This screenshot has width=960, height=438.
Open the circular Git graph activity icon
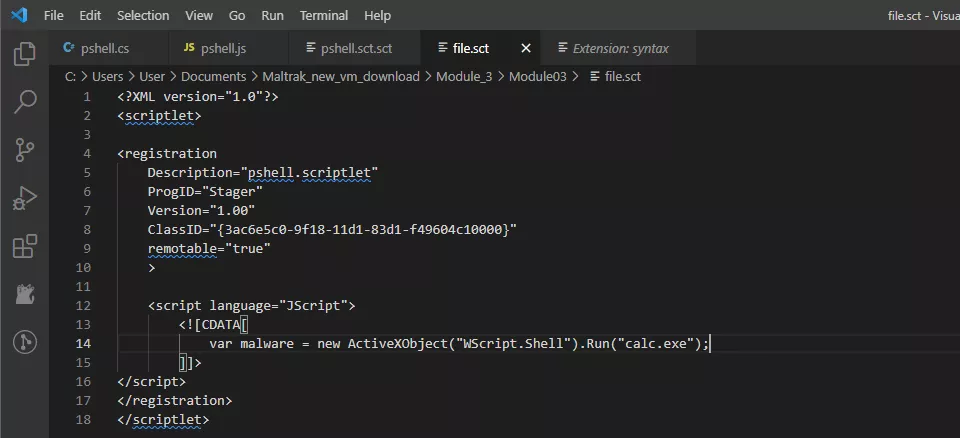pos(24,342)
